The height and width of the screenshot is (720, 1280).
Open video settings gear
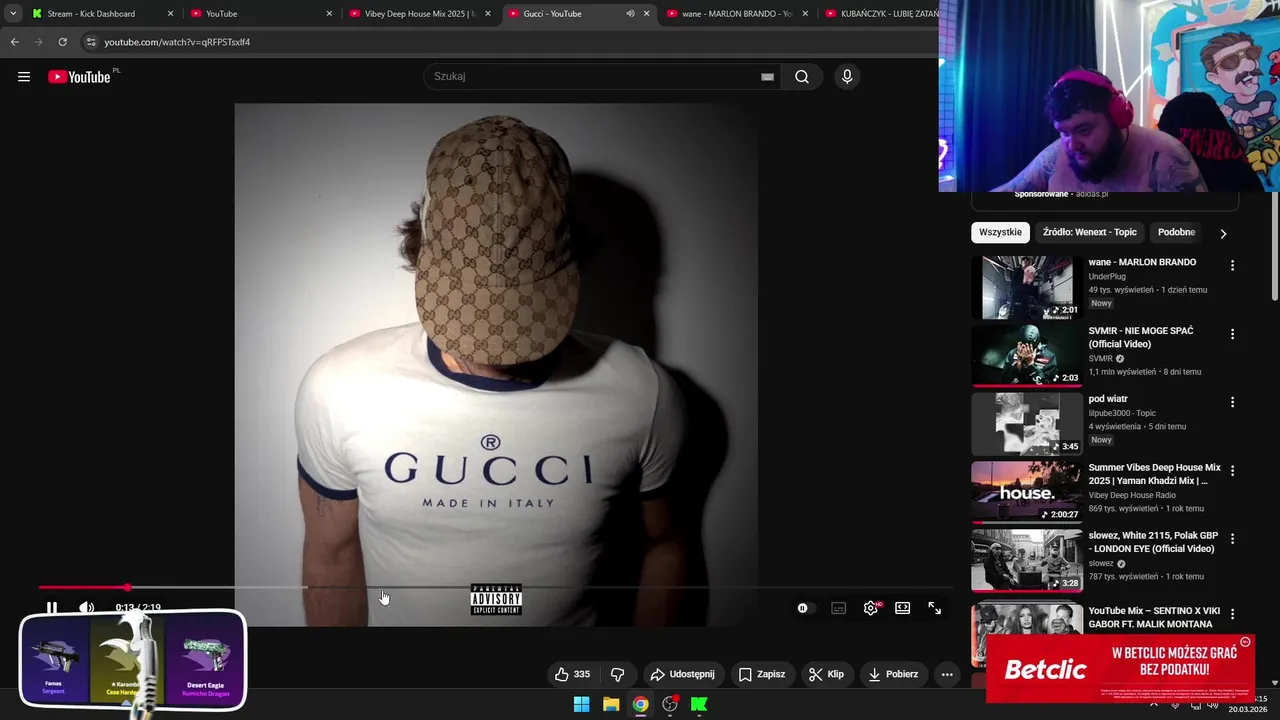pyautogui.click(x=871, y=608)
